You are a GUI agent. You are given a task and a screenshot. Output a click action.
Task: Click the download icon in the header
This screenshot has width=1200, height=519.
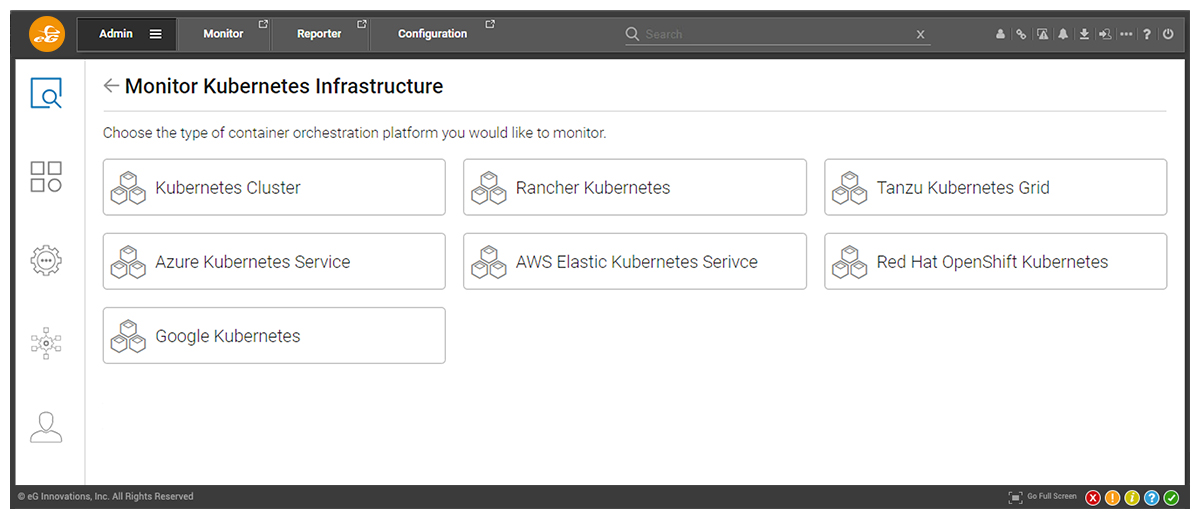pyautogui.click(x=1084, y=34)
